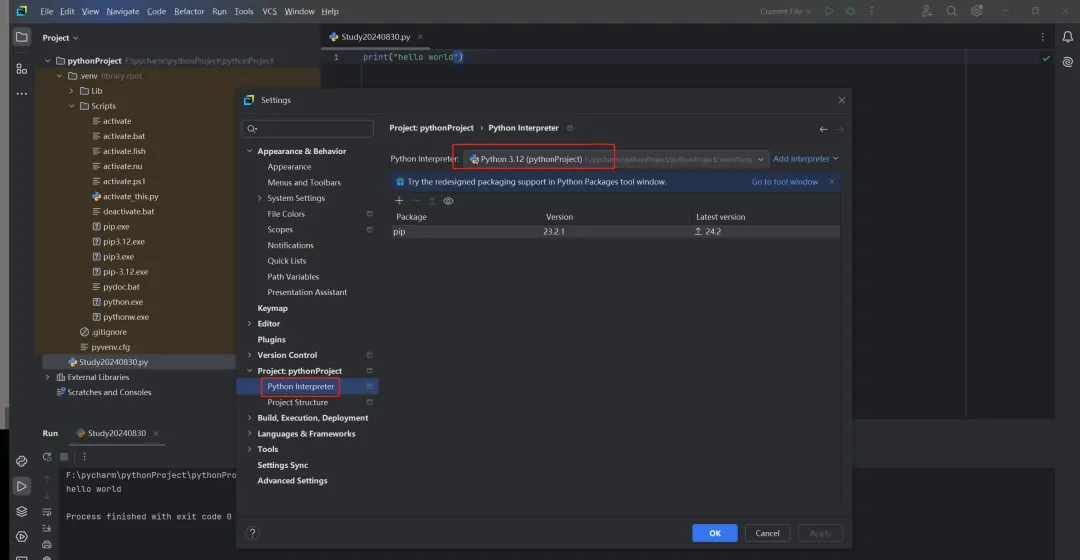Expand the Add Interpreter dropdown
This screenshot has width=1080, height=560.
[806, 159]
